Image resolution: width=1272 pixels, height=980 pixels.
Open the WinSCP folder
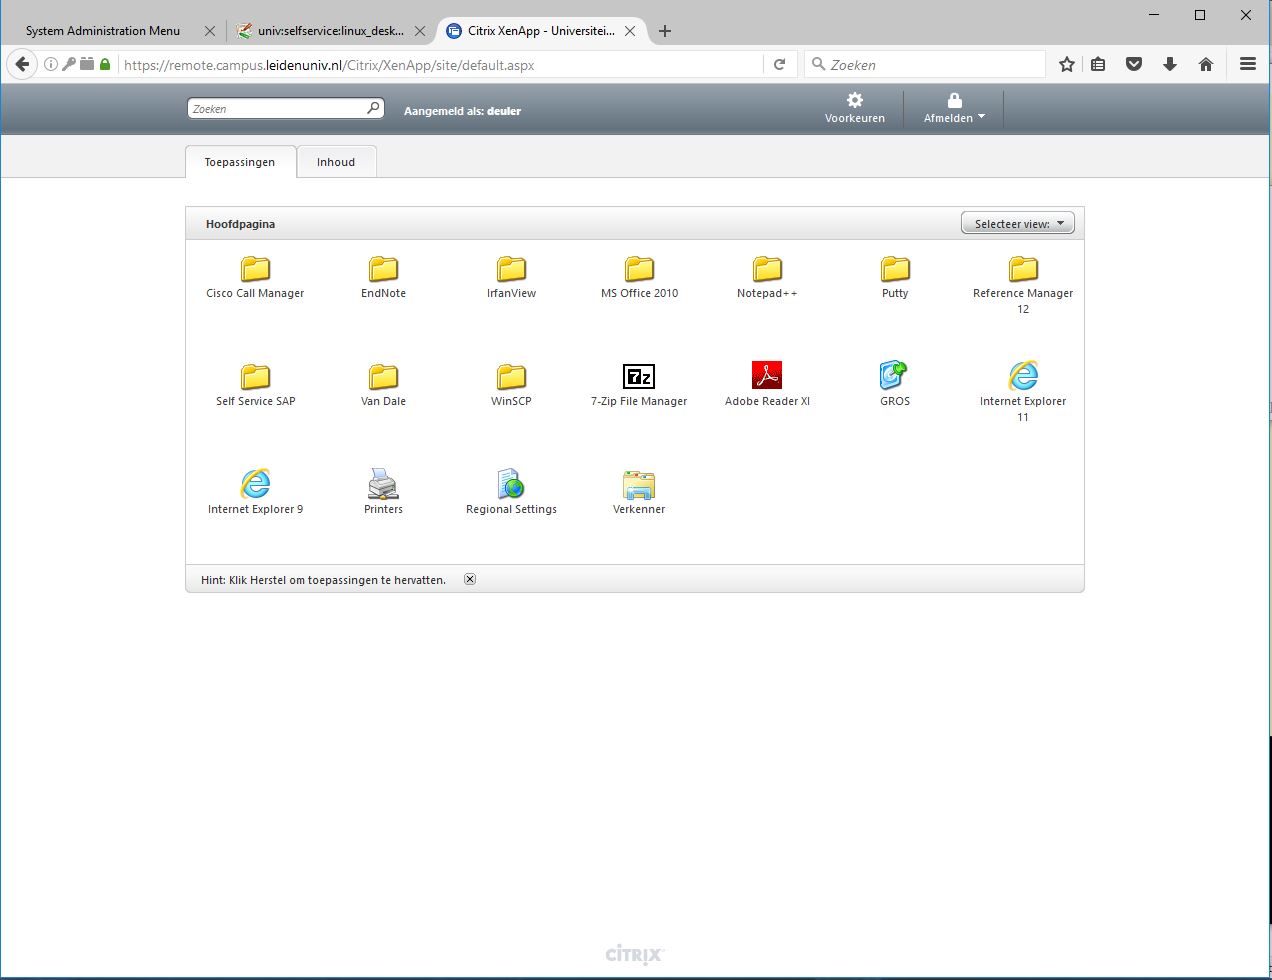tap(511, 377)
